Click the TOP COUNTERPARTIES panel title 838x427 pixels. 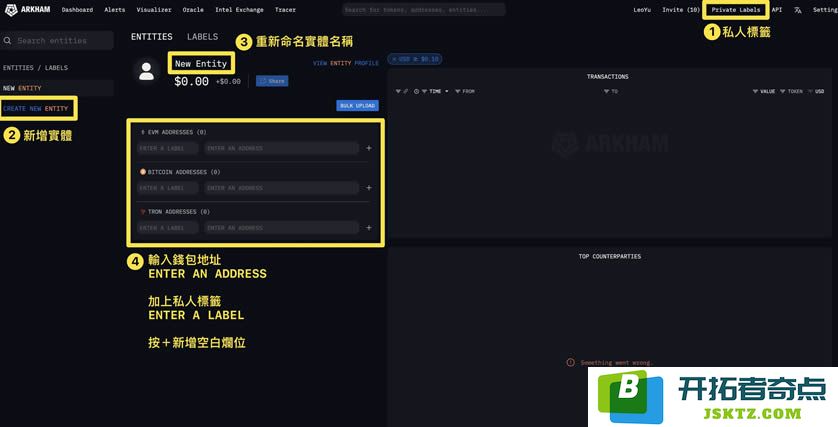coord(610,256)
